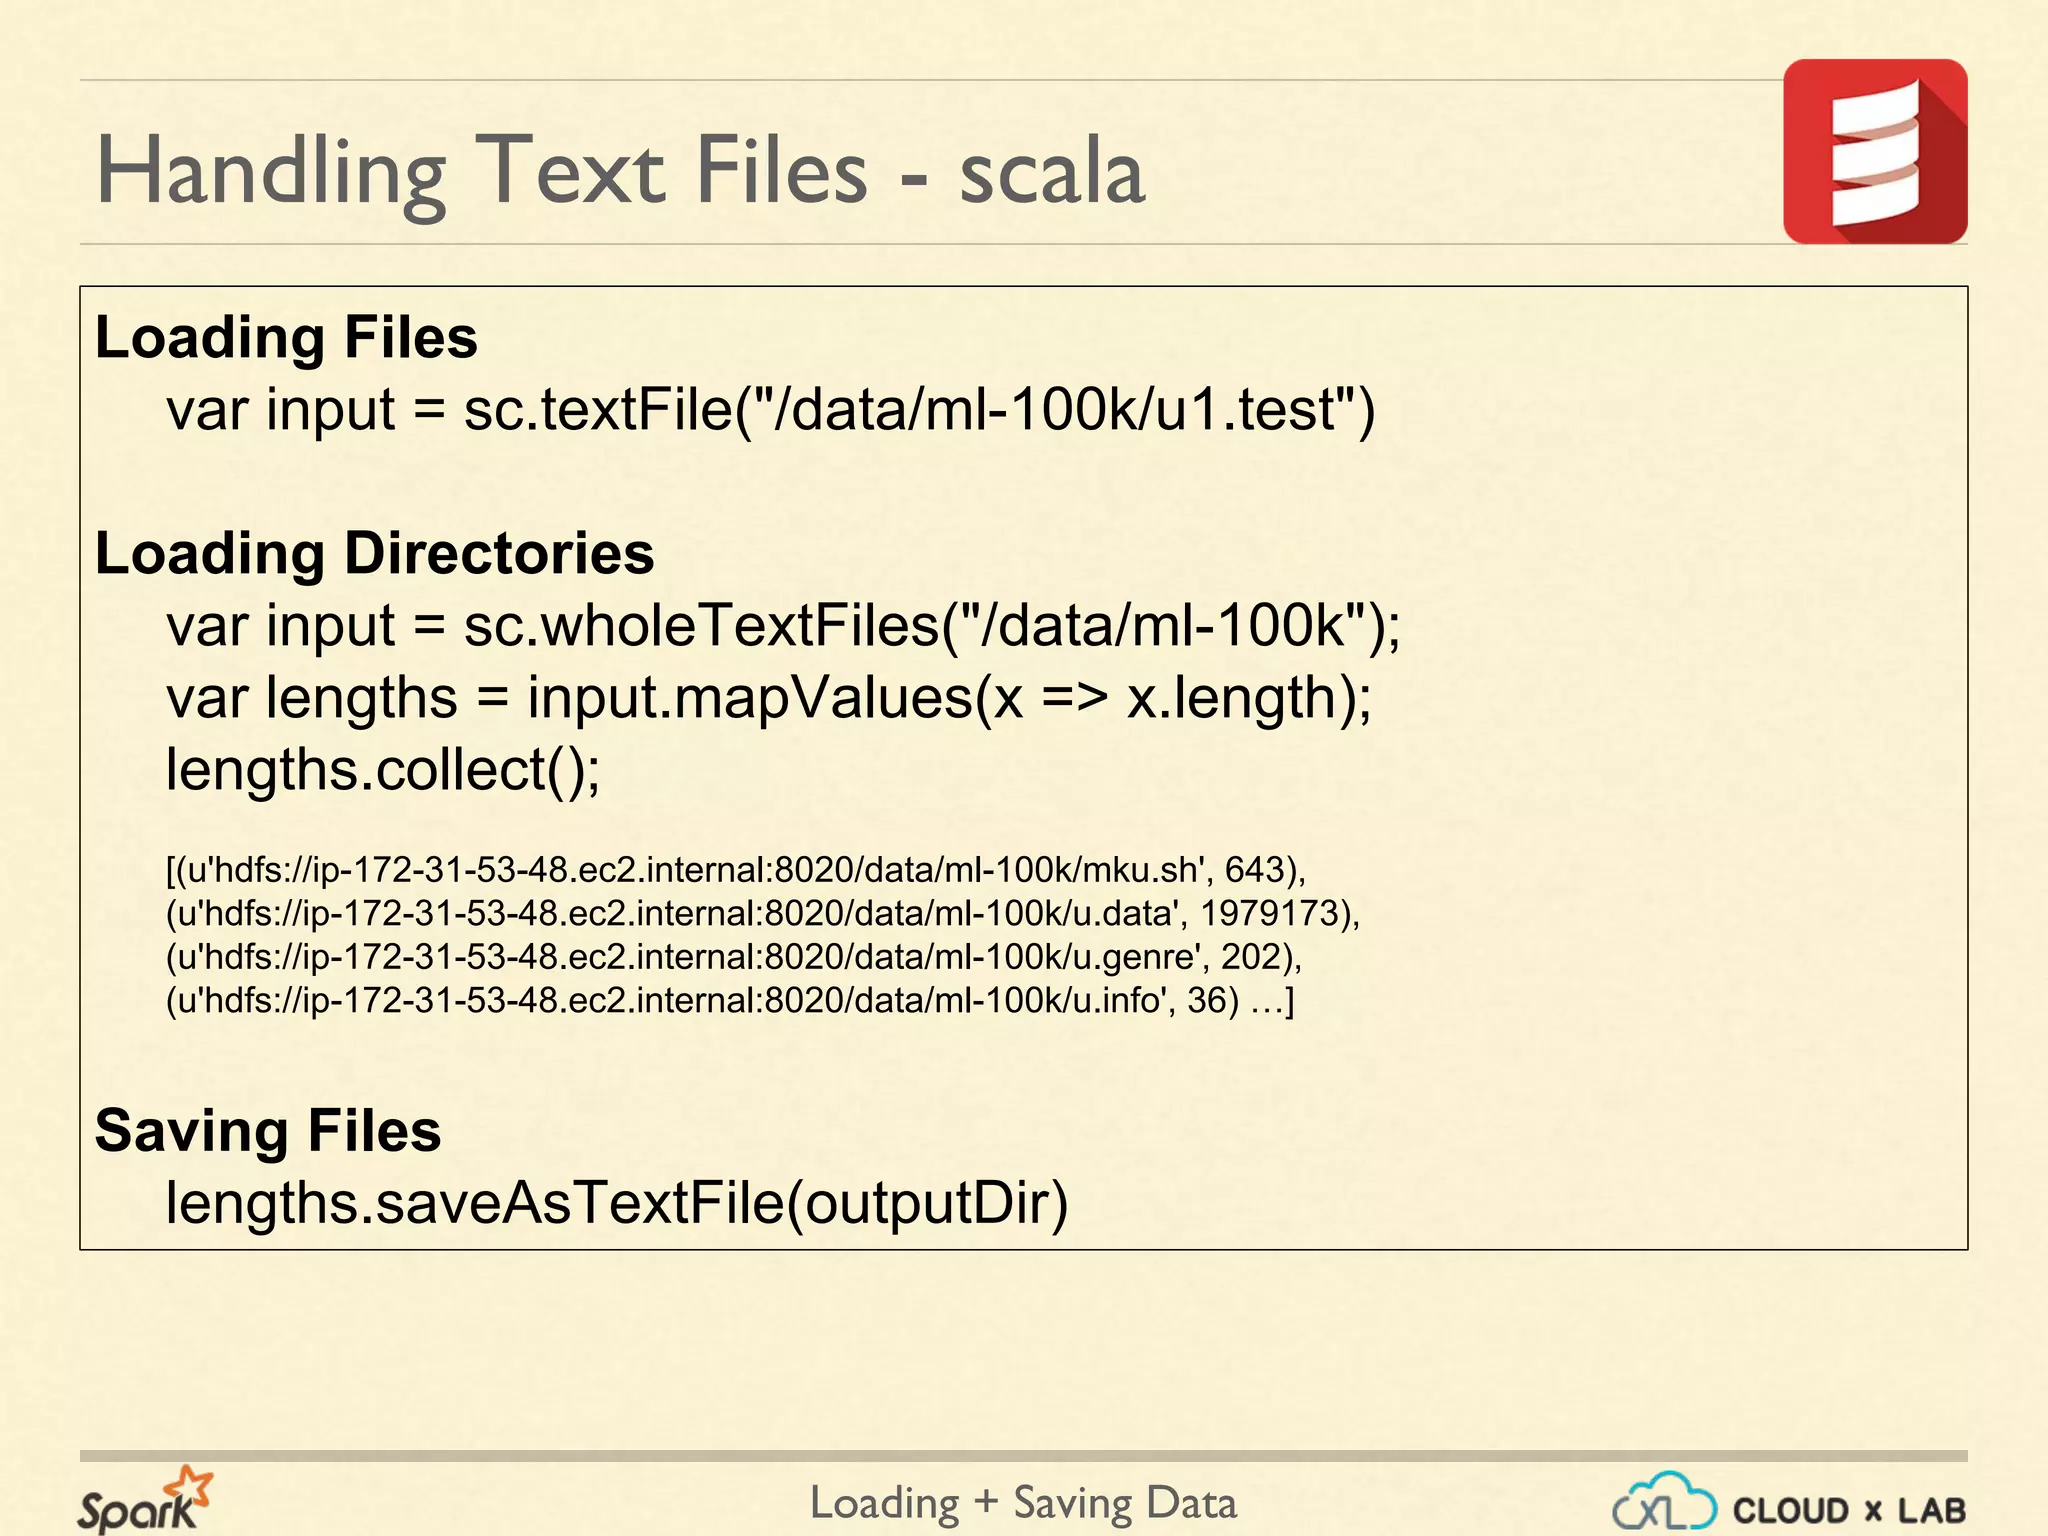
Task: Click the 'Saving Files' heading
Action: (268, 1131)
